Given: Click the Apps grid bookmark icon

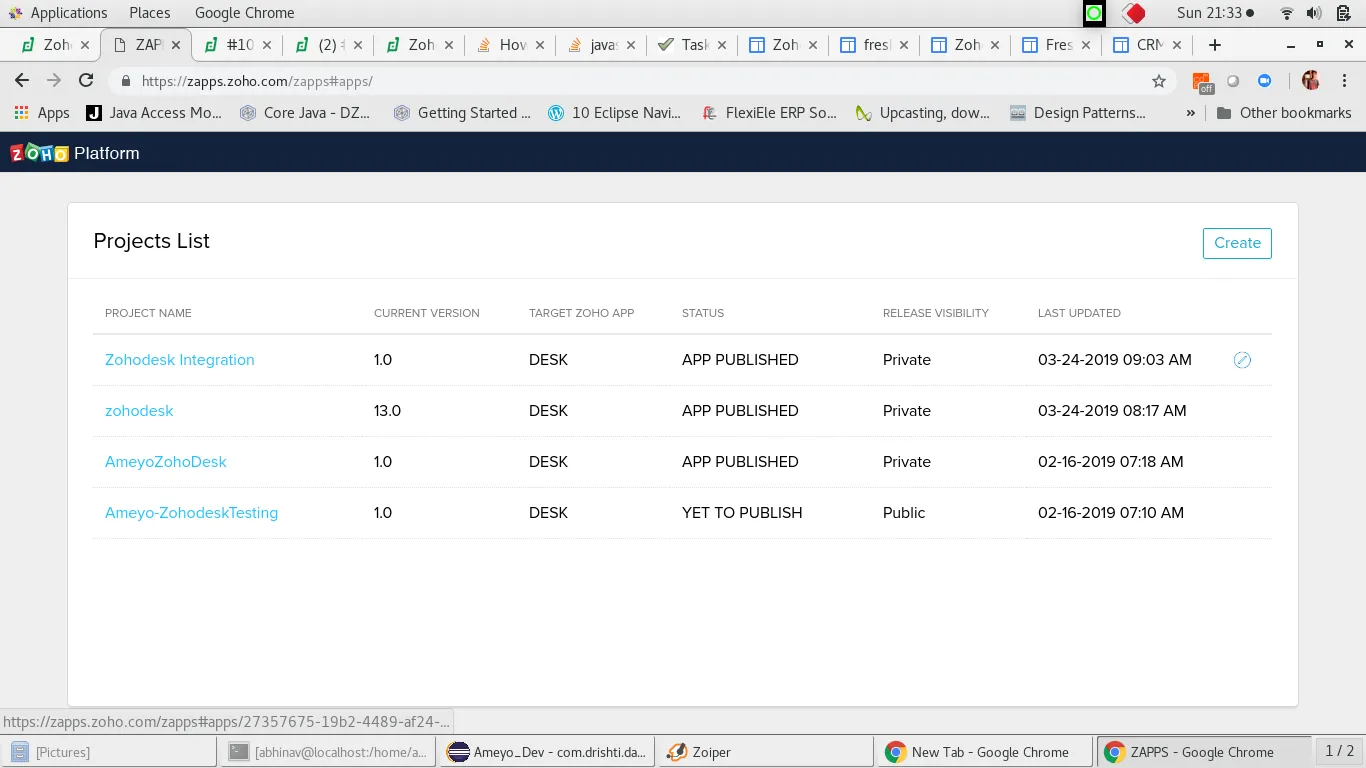Looking at the screenshot, I should tap(20, 113).
